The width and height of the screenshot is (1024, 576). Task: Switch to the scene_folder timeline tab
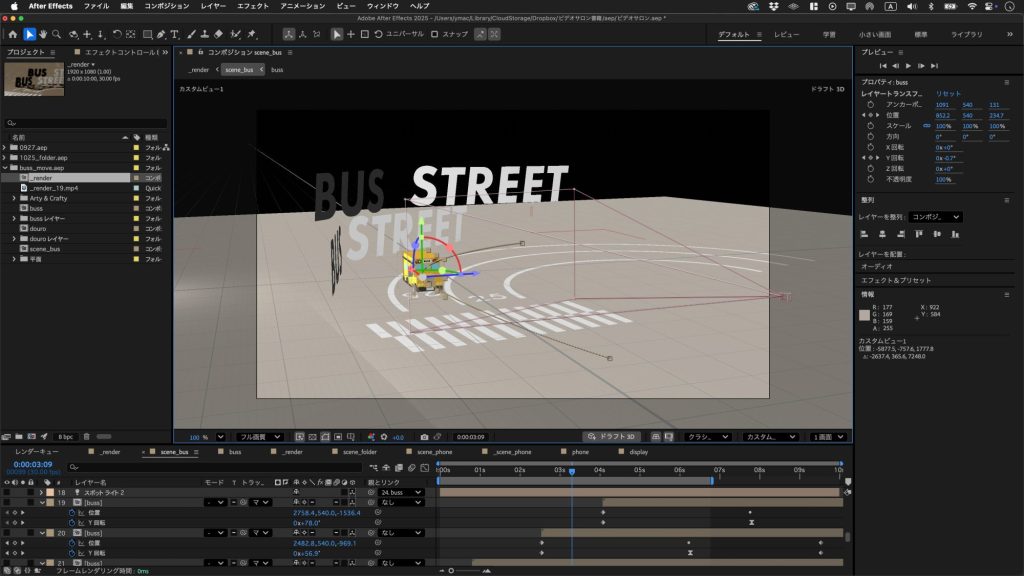(360, 452)
